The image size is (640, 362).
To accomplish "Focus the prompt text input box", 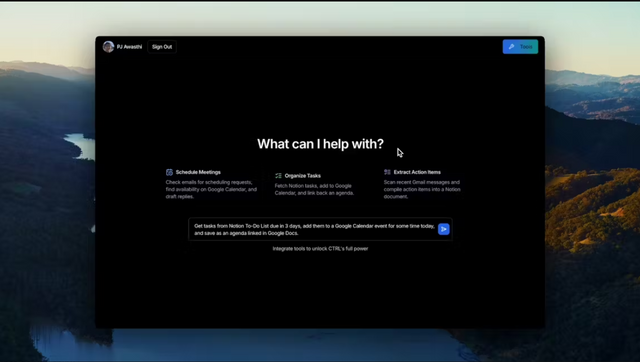I will coord(314,229).
